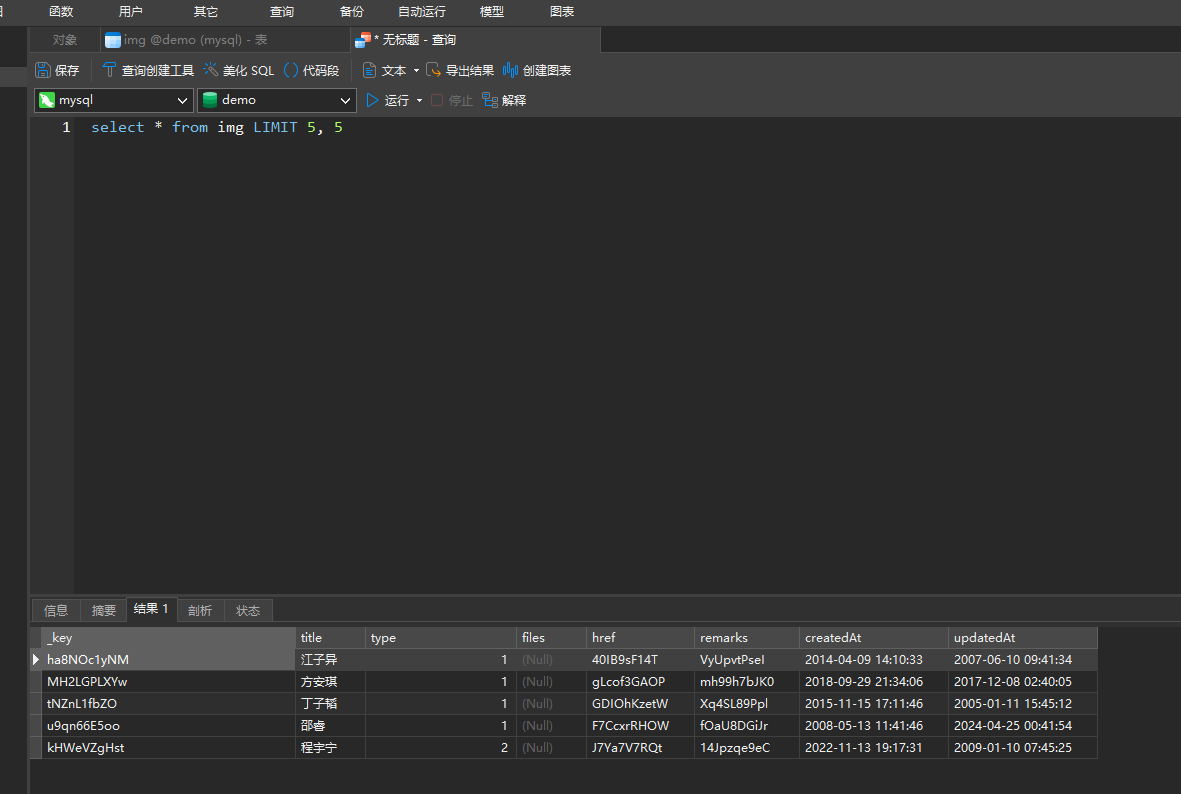This screenshot has height=794, width=1181.
Task: Select the row with key MH2LGPLXYw
Action: pos(88,682)
